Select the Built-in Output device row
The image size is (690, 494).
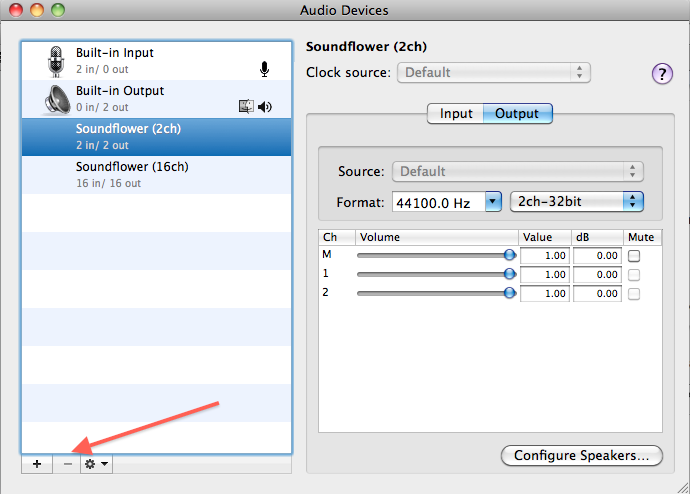coord(156,99)
